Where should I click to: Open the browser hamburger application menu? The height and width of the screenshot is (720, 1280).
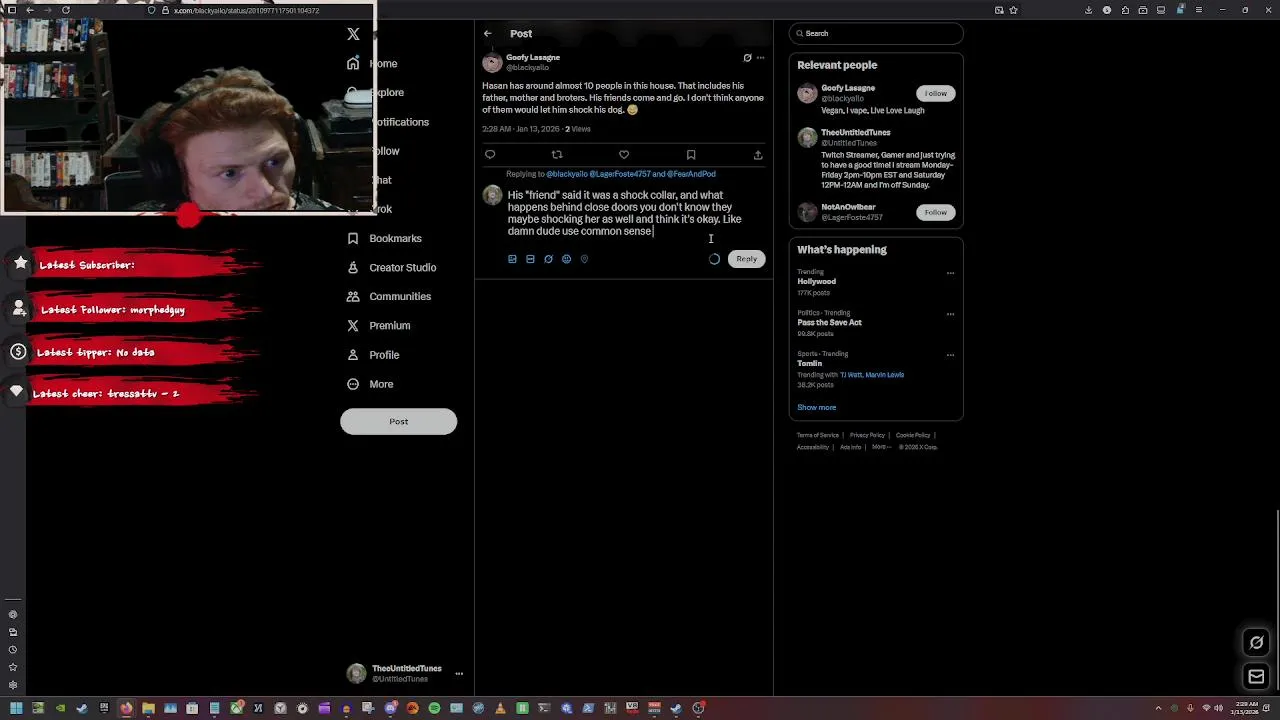click(1199, 10)
